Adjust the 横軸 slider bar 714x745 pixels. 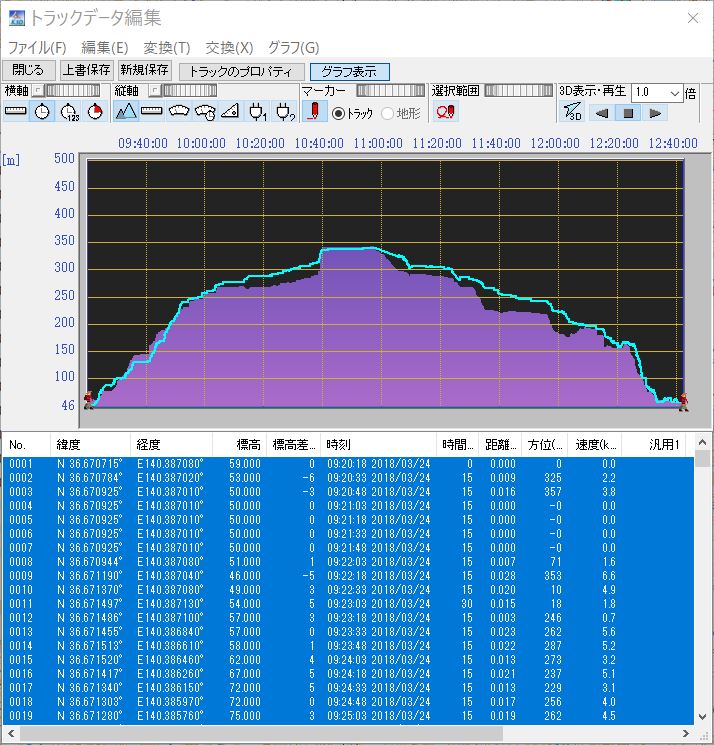coord(73,90)
